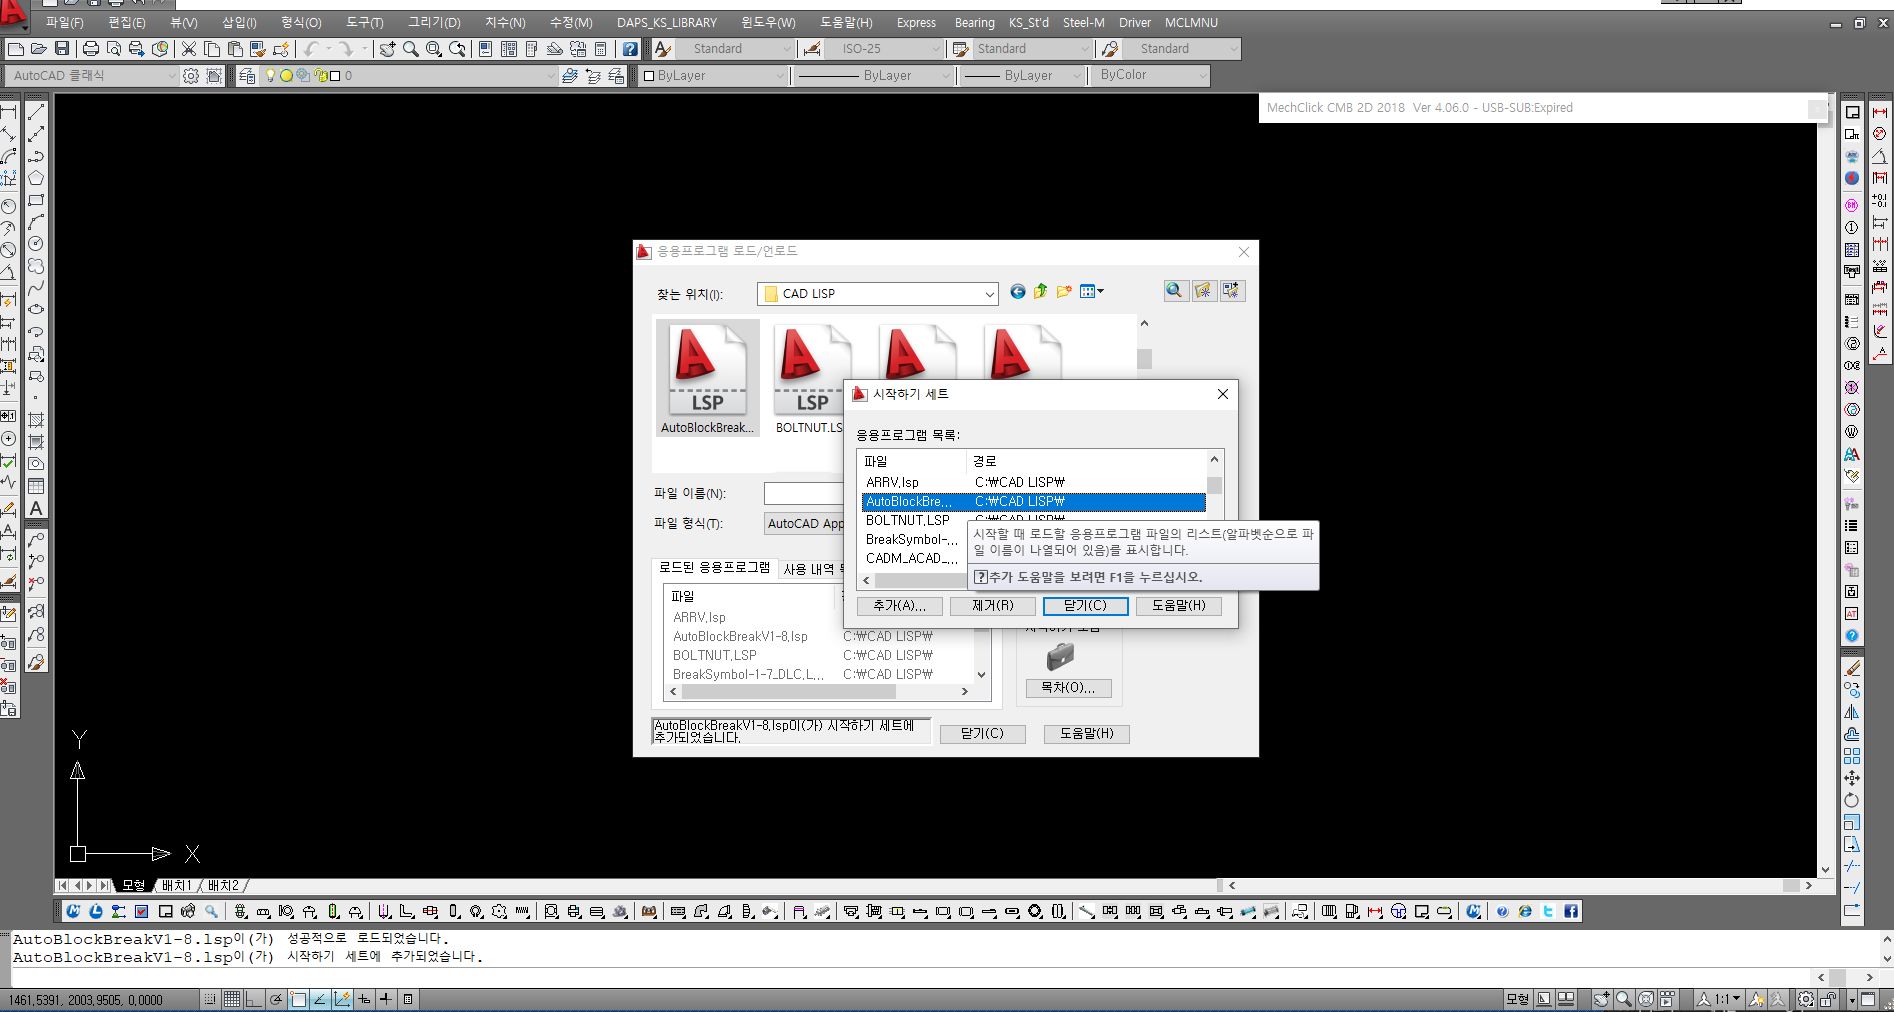Click the 제거(R) button
1894x1012 pixels.
pos(993,605)
